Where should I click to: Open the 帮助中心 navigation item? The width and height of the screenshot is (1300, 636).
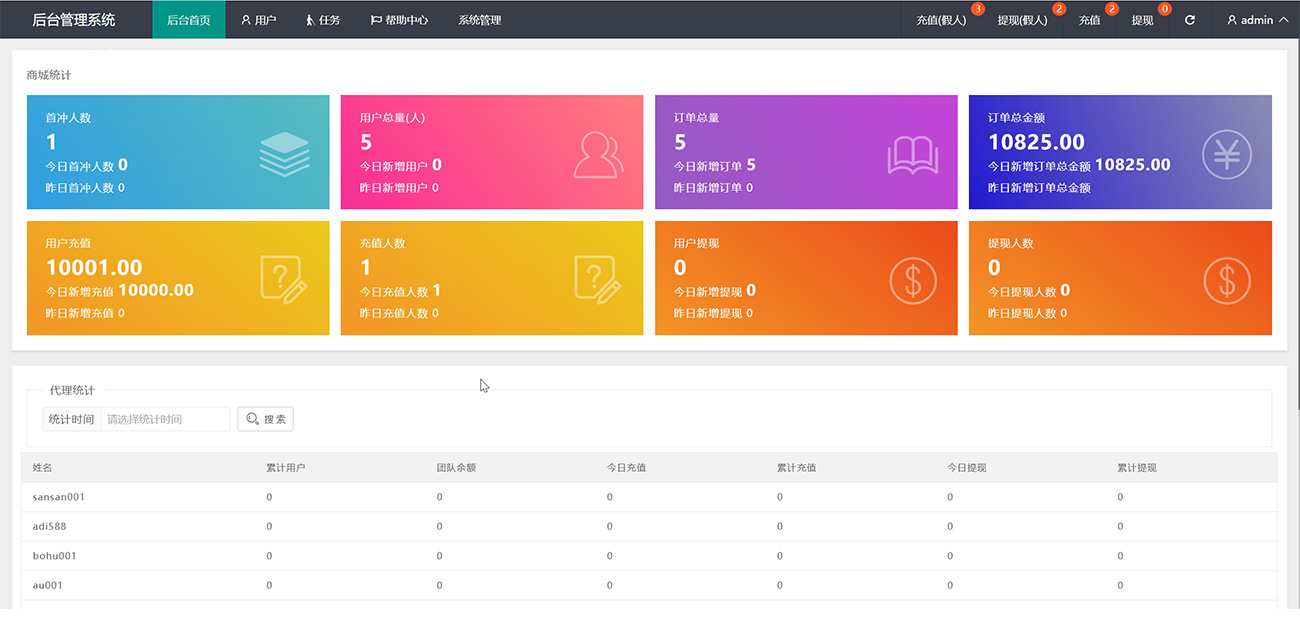click(399, 20)
